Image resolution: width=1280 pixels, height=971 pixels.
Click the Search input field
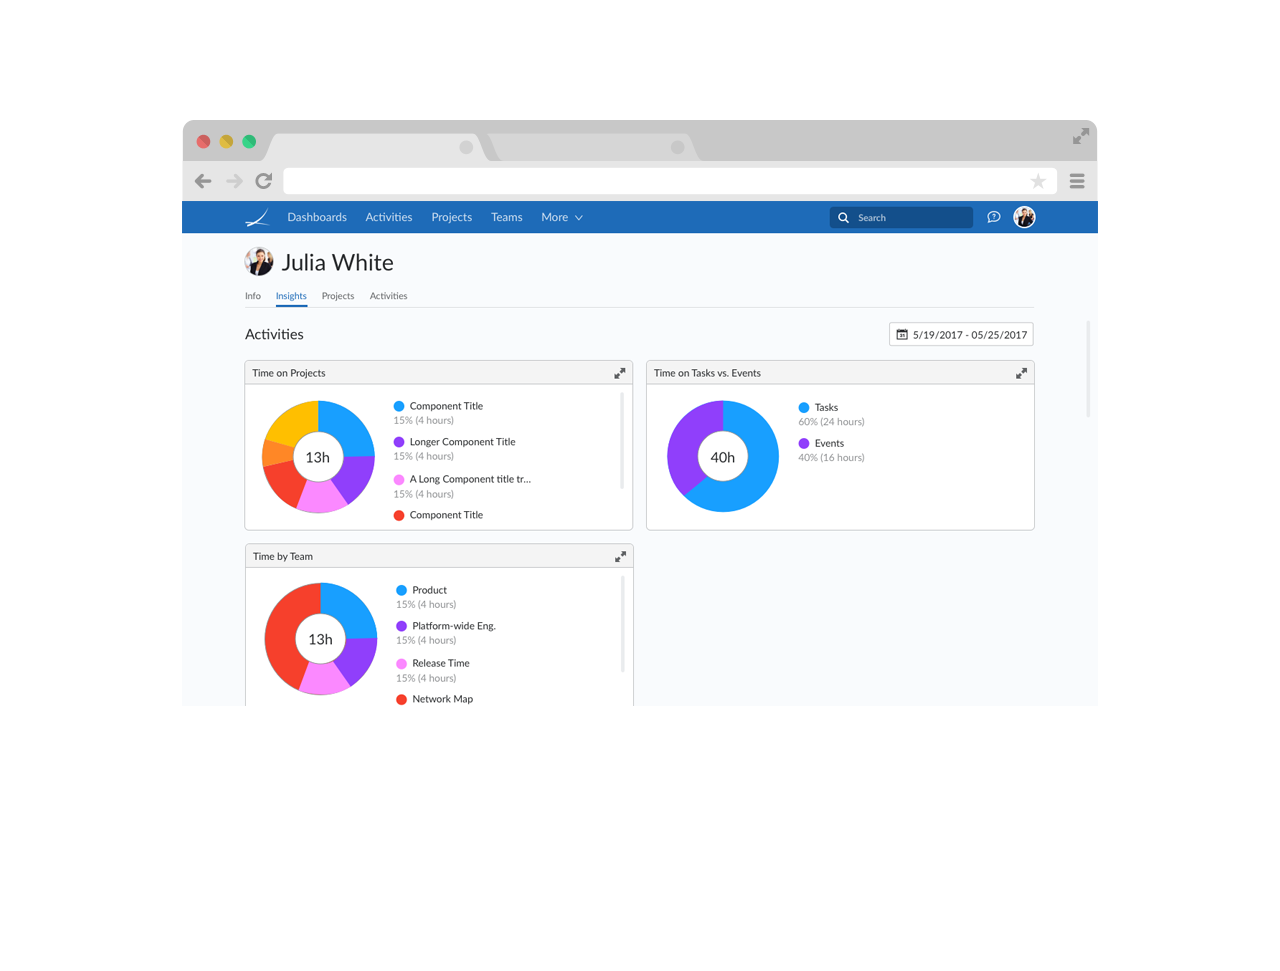pos(901,217)
